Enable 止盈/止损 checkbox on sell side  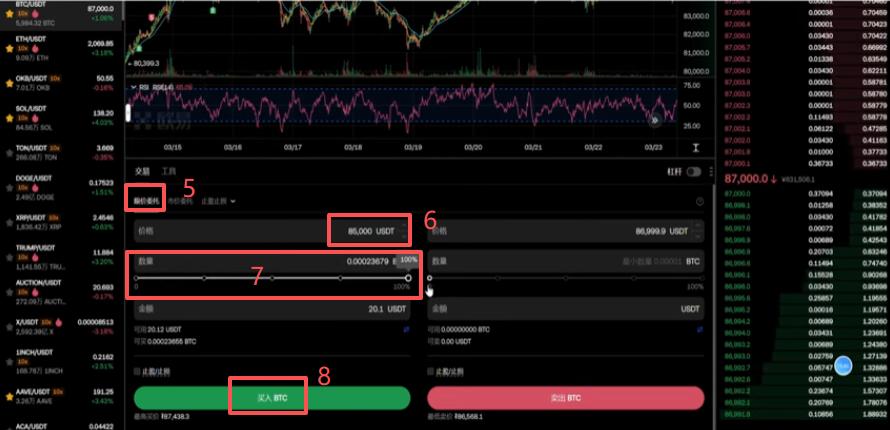[430, 372]
